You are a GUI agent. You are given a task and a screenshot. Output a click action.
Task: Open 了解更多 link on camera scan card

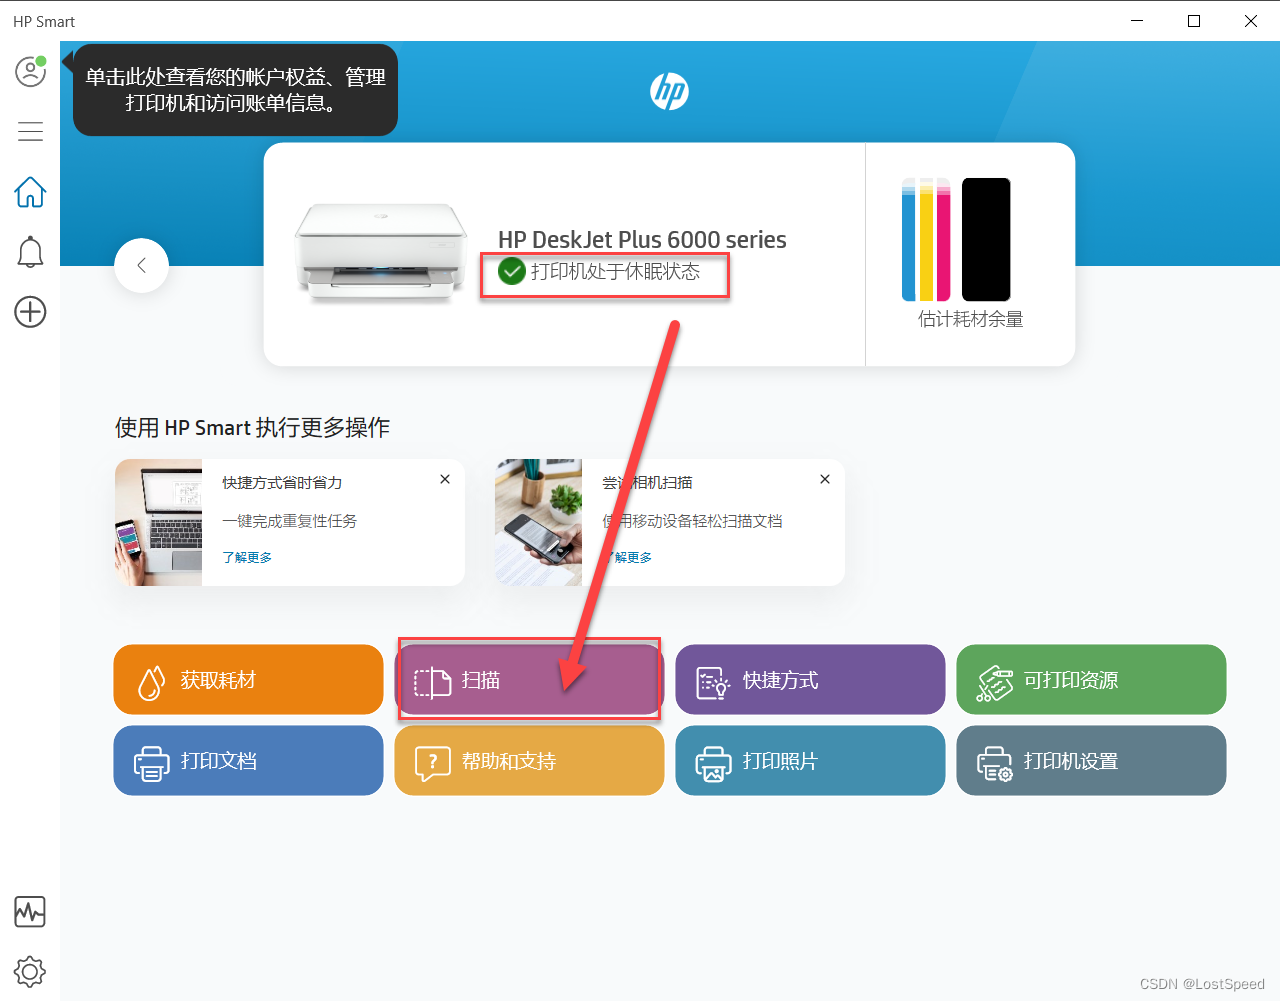pyautogui.click(x=627, y=557)
